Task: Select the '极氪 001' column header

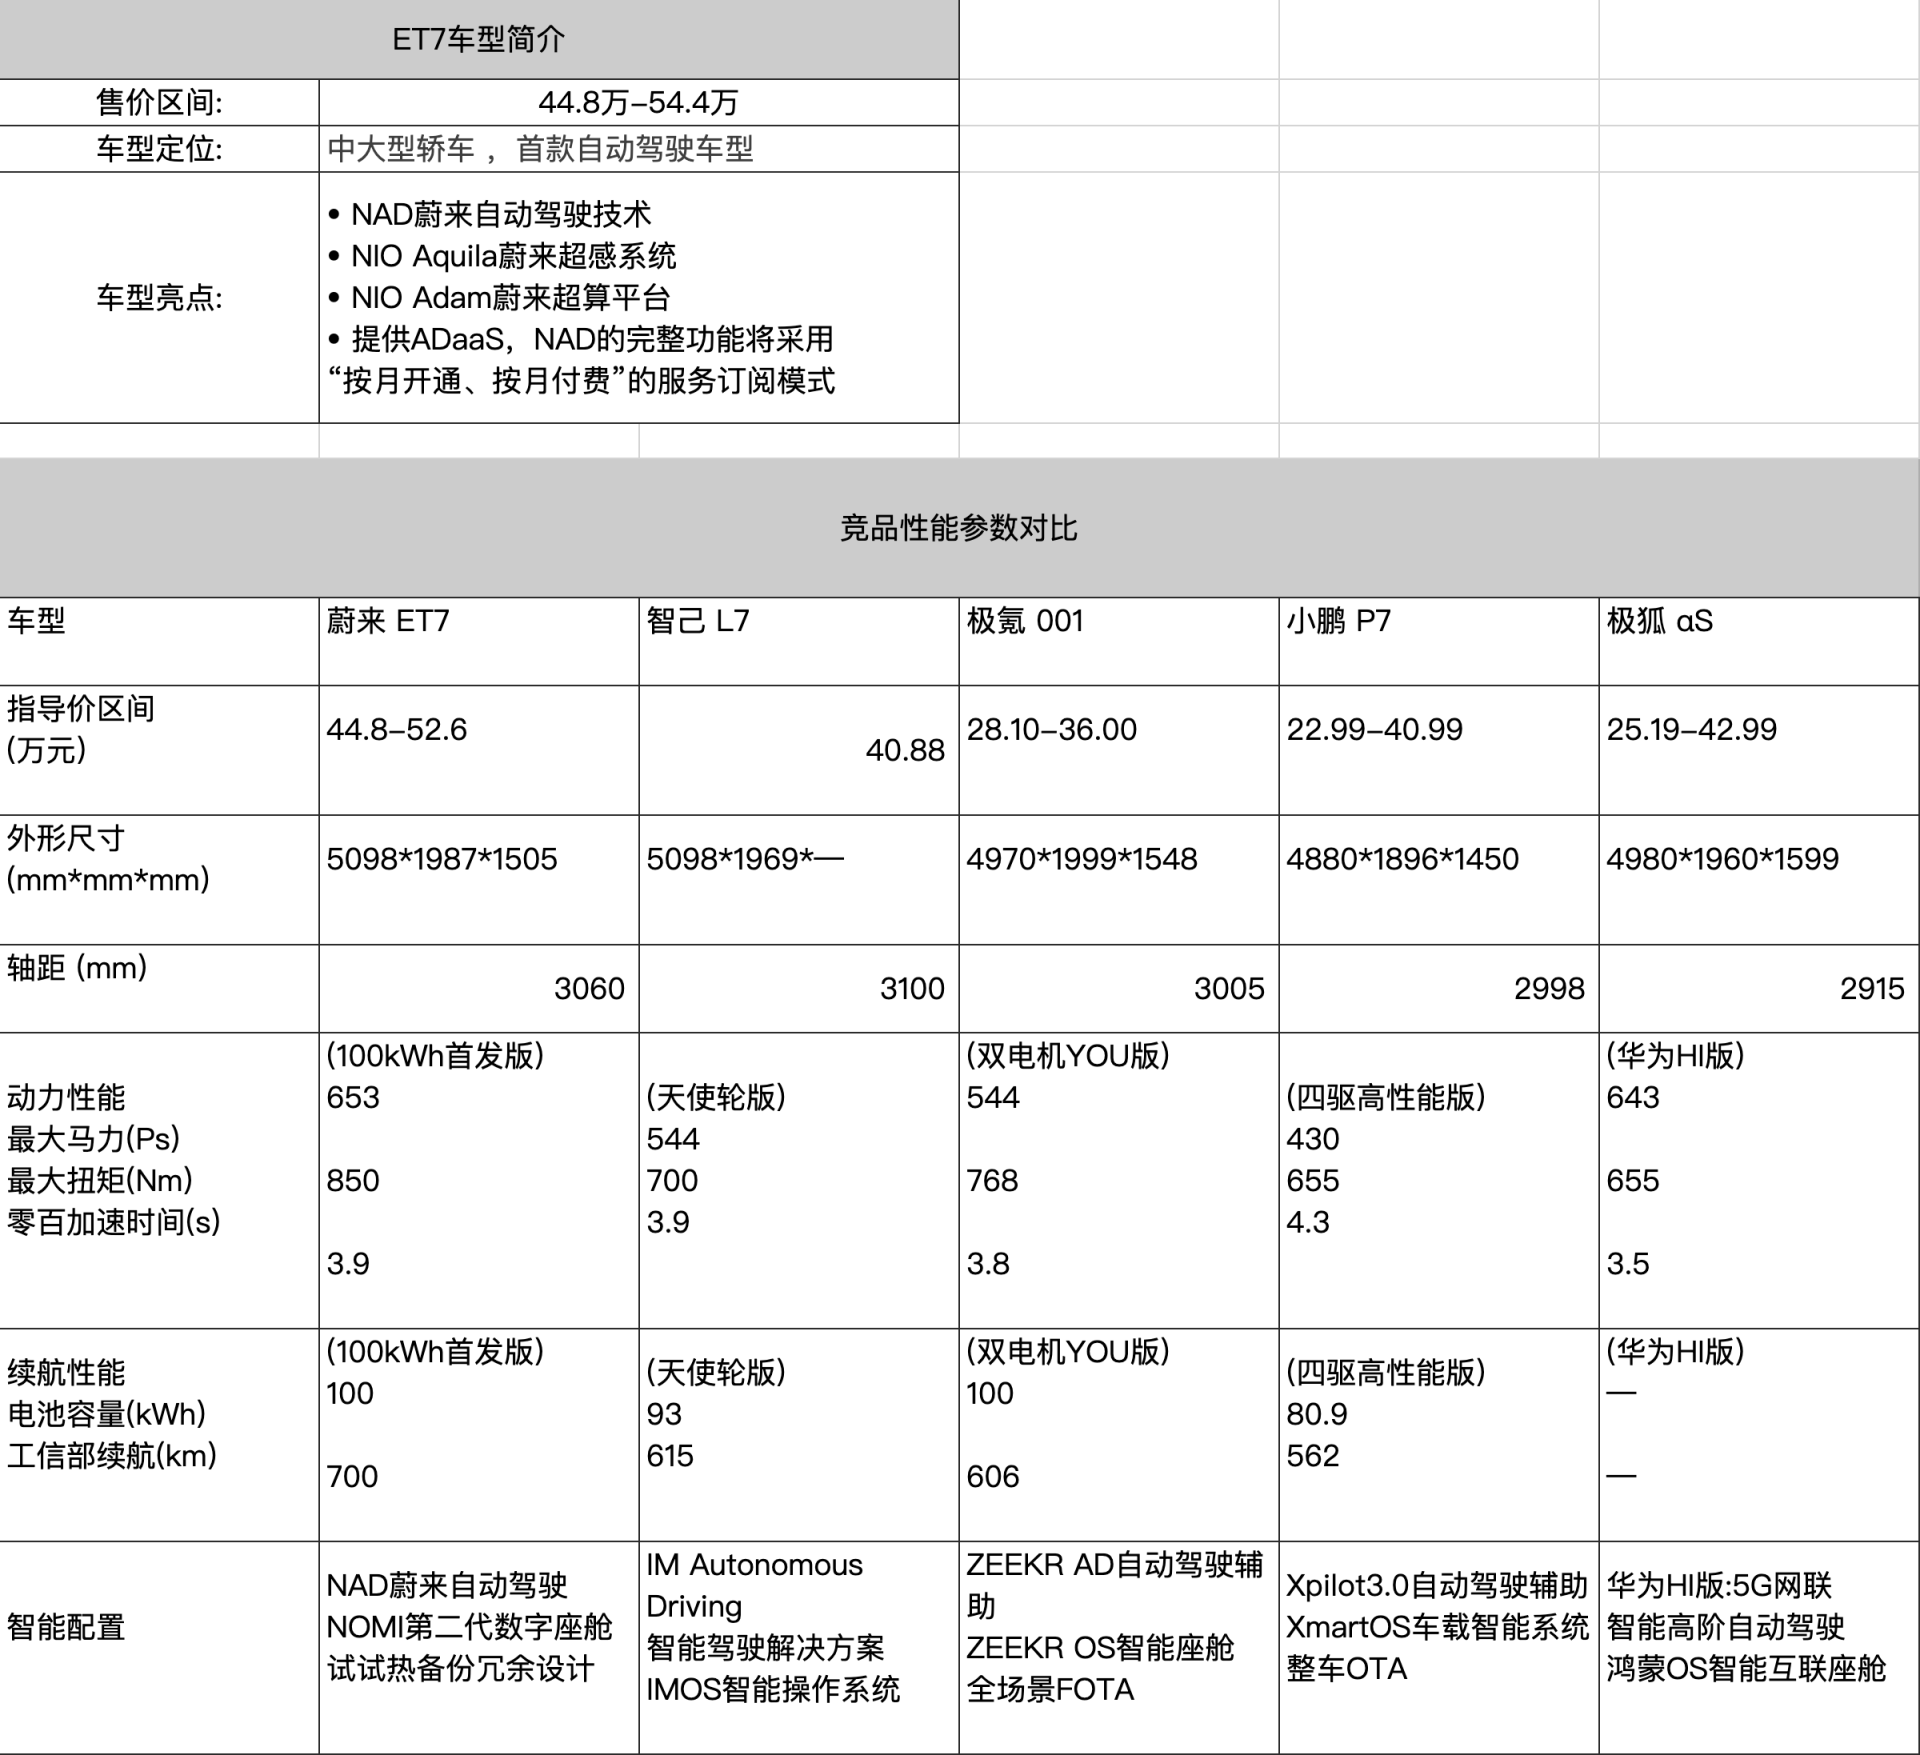Action: click(x=1119, y=641)
